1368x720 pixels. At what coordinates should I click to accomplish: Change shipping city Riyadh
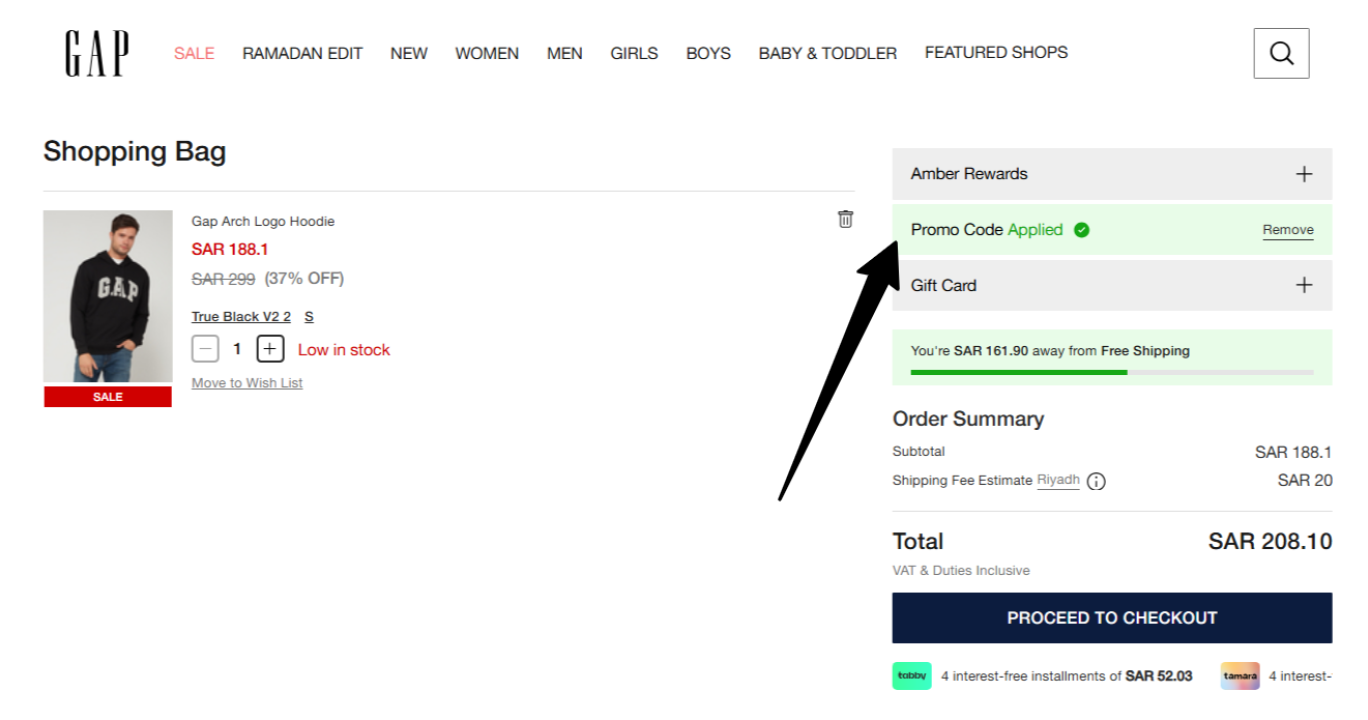click(x=1058, y=480)
